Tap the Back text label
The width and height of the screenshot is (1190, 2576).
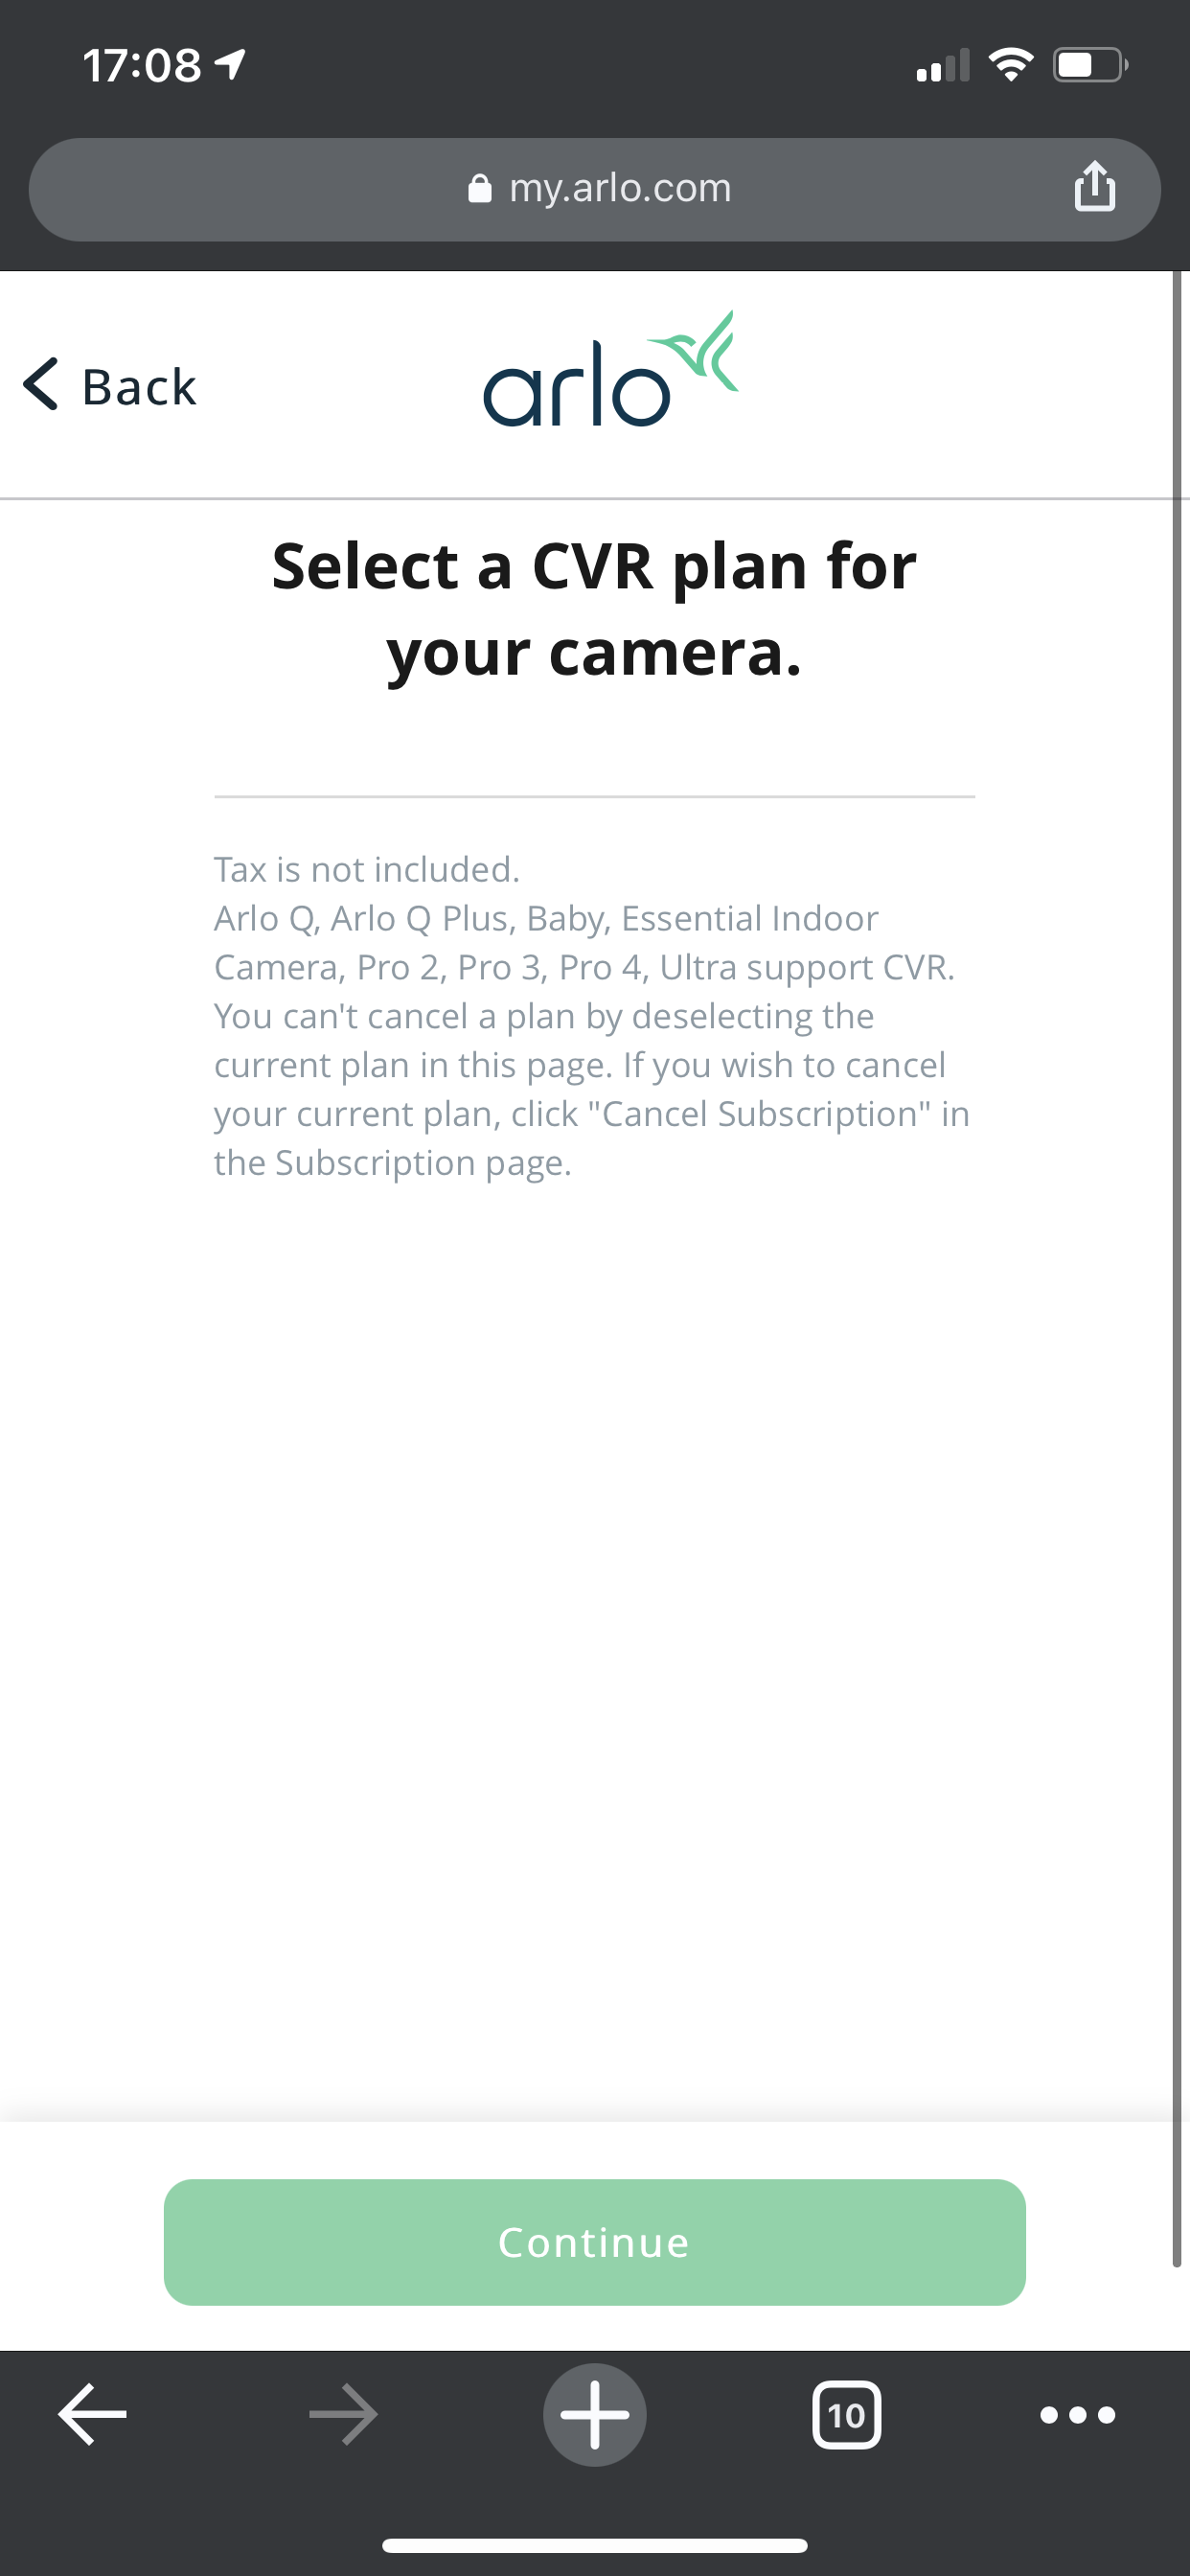pyautogui.click(x=139, y=387)
